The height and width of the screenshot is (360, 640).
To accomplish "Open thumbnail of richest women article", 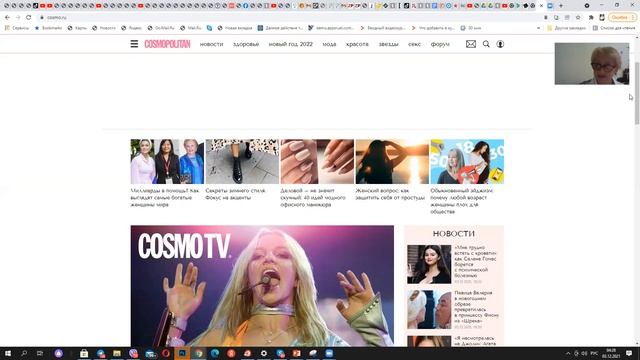I will (167, 161).
